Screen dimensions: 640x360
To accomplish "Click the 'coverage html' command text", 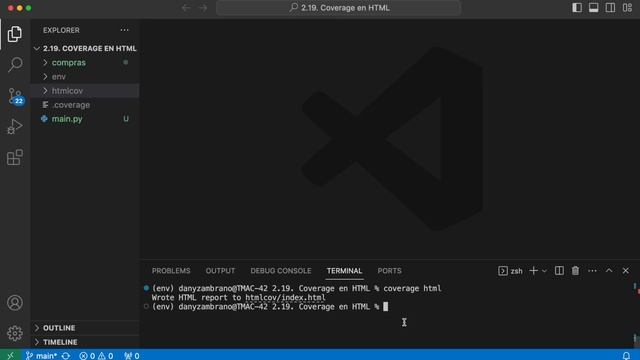I will tap(412, 289).
